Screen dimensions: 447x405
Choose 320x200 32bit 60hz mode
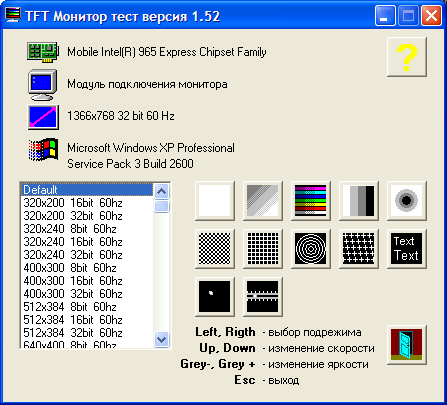pos(87,216)
